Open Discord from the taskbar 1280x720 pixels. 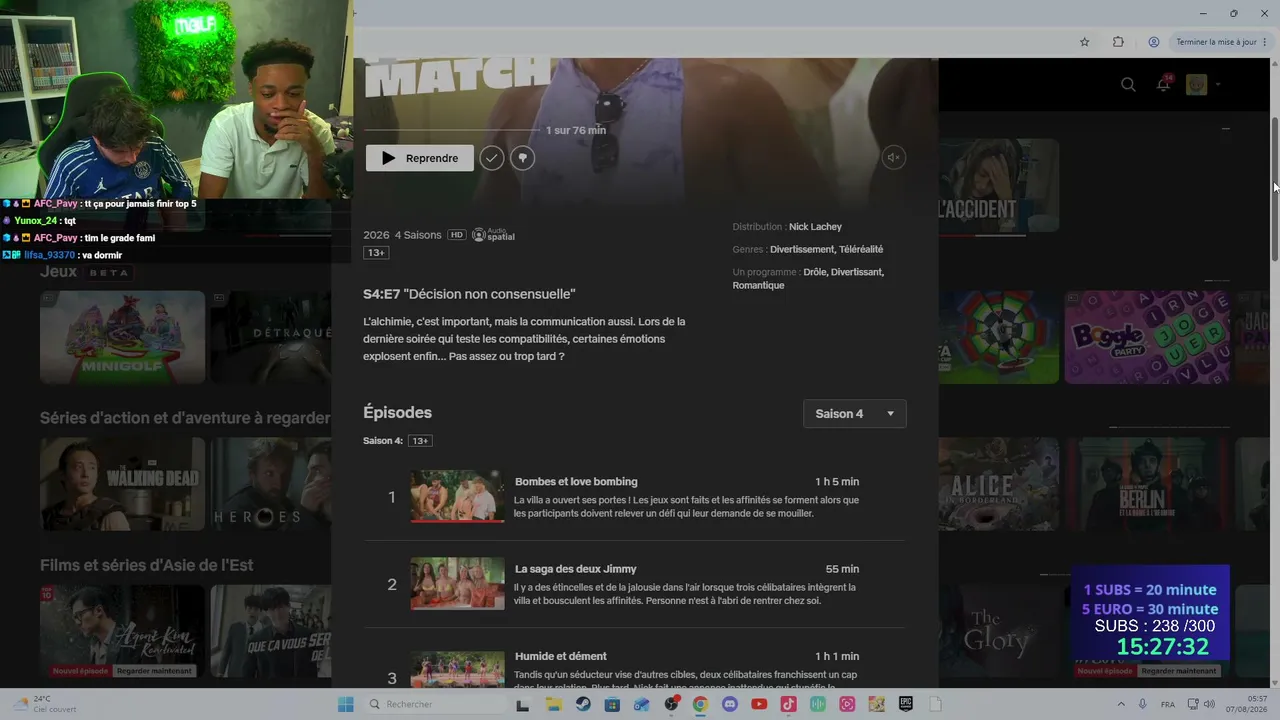pos(729,704)
